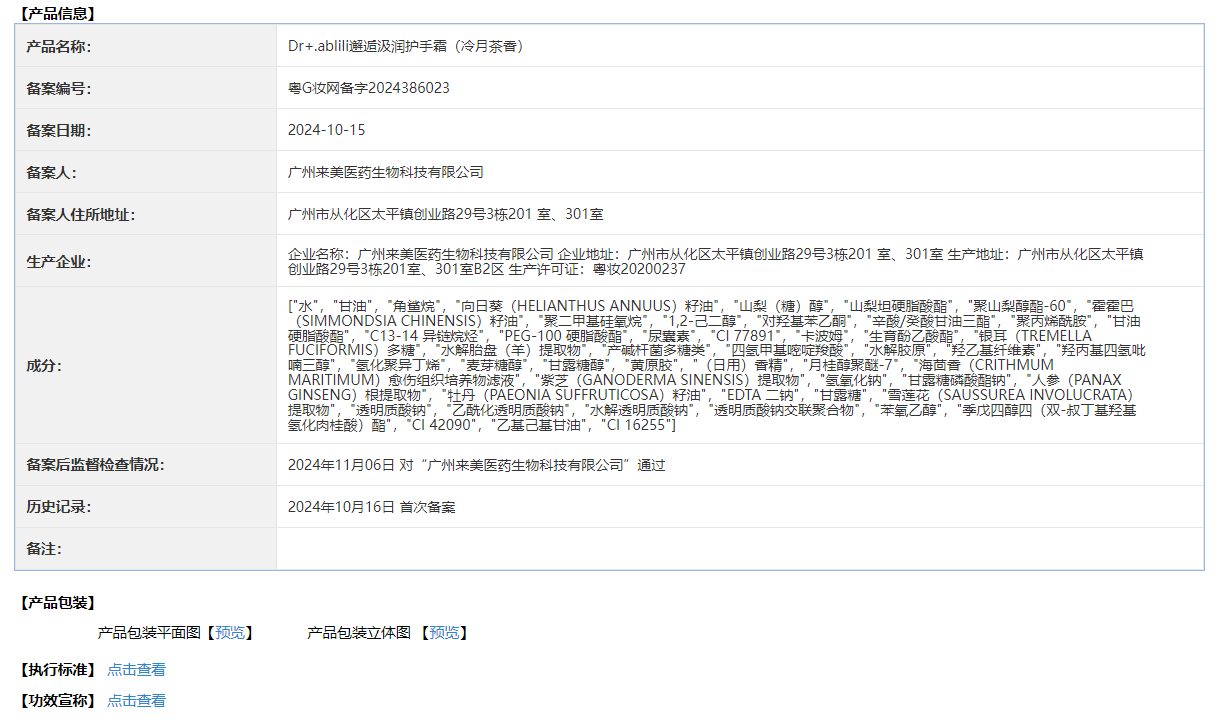The image size is (1220, 721).
Task: Select 广州来美医药生物科技有限公司 in the 备案人 row
Action: tap(386, 172)
